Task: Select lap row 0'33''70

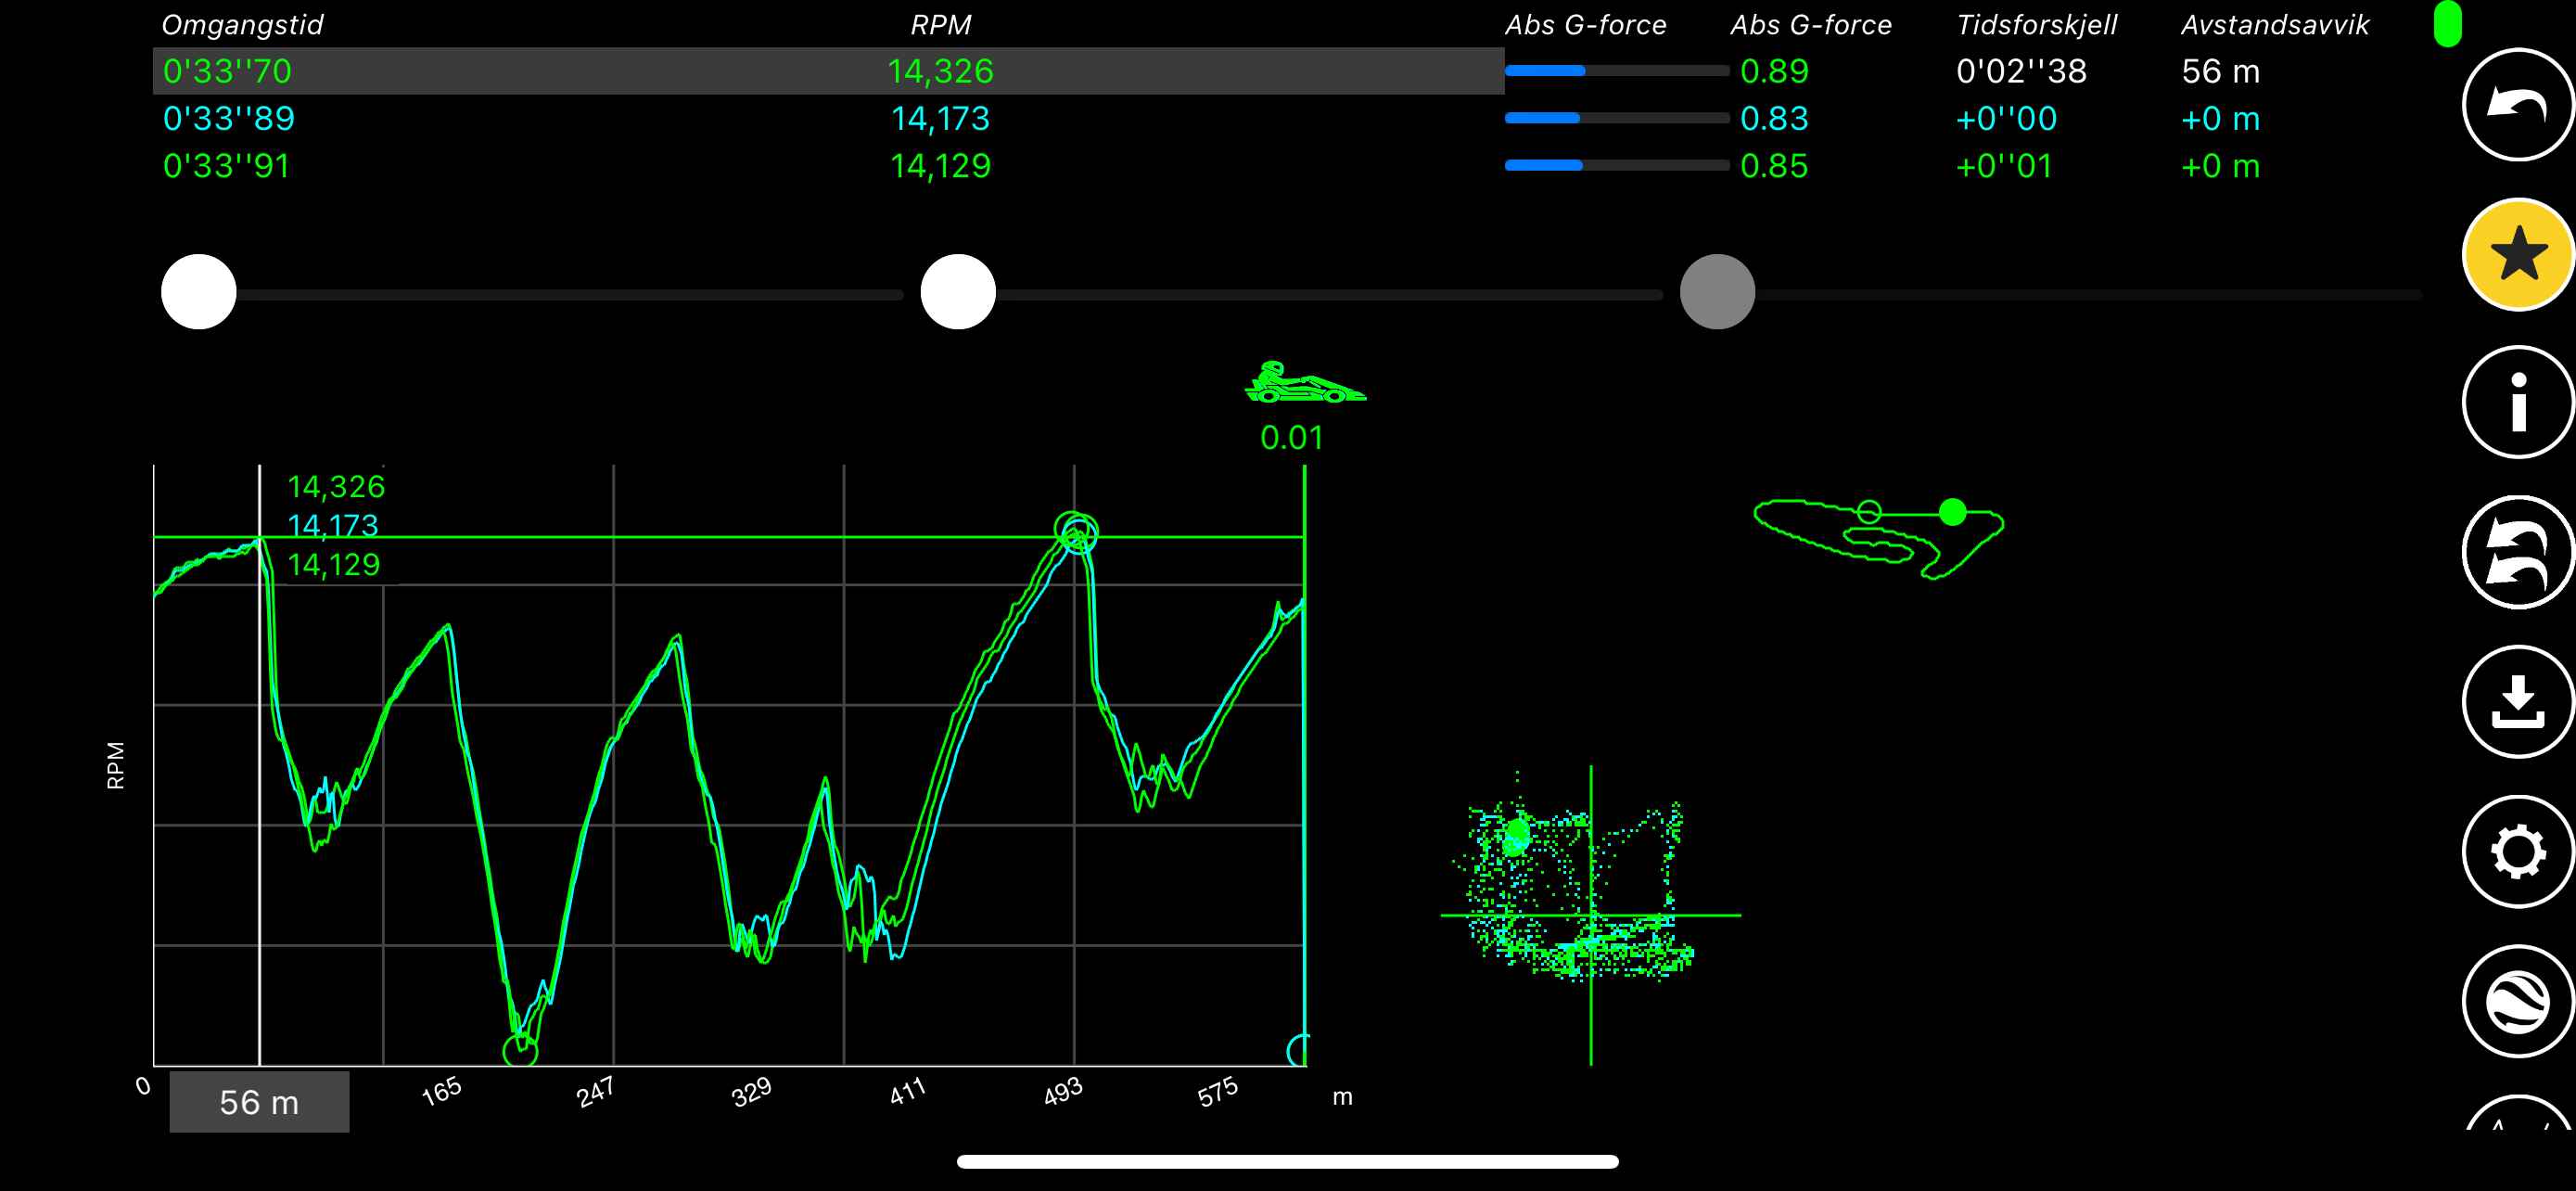Action: pyautogui.click(x=828, y=71)
